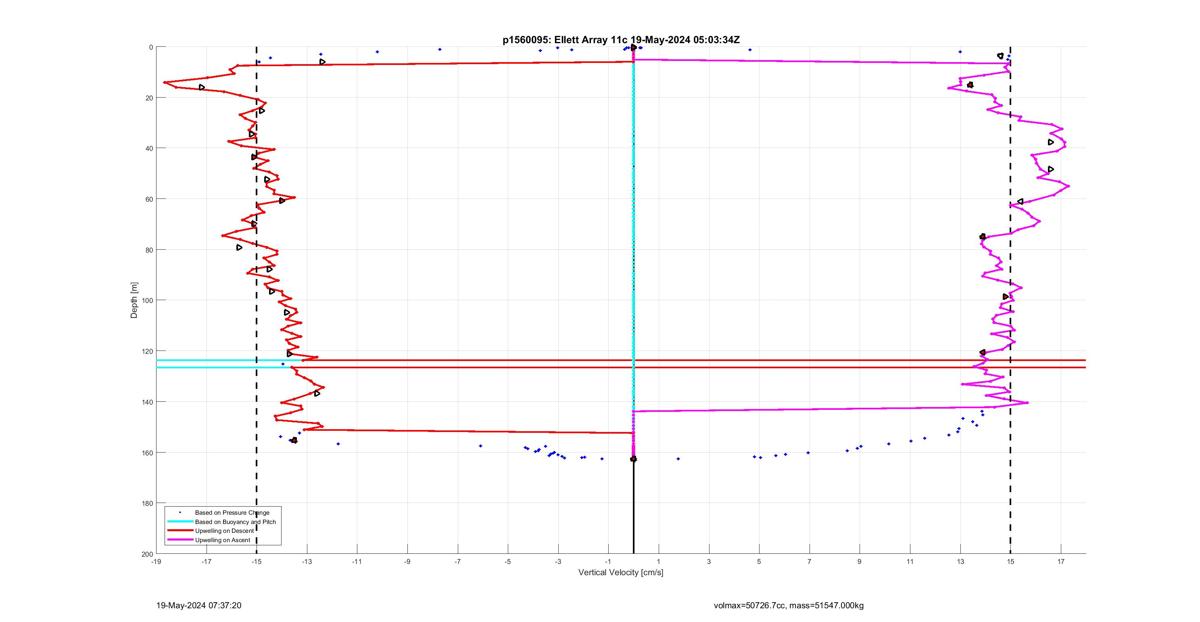Click the depth axis tick label 40
The width and height of the screenshot is (1200, 622).
[x=147, y=148]
